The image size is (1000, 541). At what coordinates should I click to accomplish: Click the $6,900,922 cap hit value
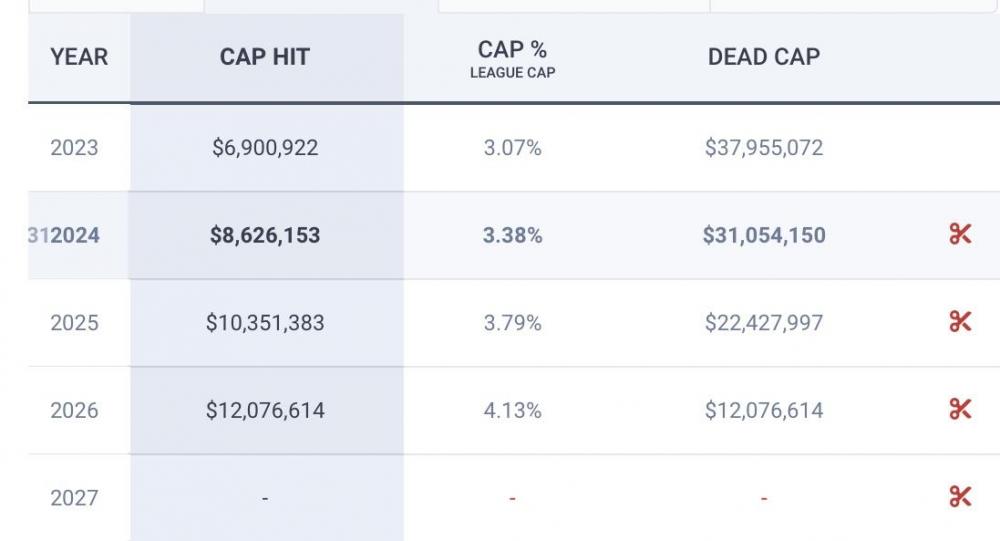click(265, 148)
